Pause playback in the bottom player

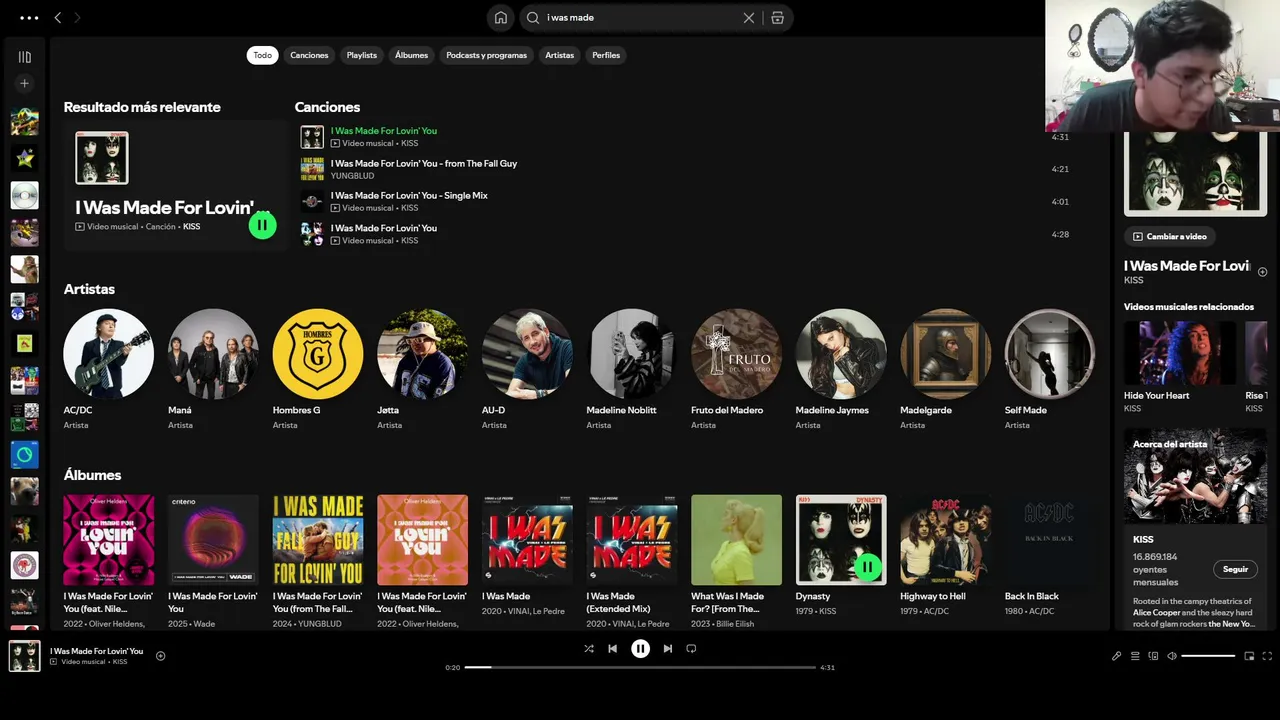pyautogui.click(x=640, y=649)
